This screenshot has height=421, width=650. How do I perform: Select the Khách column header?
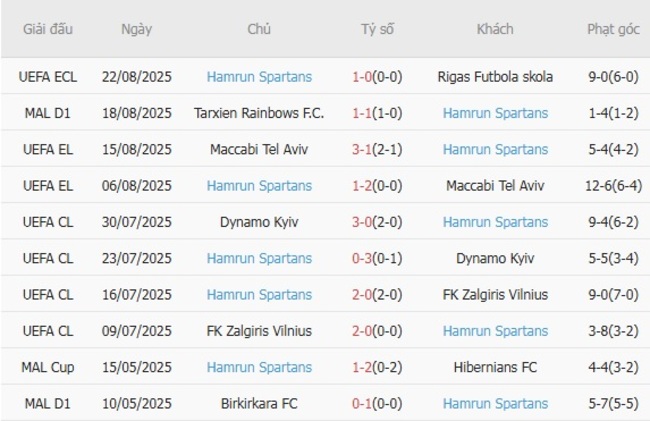click(495, 29)
